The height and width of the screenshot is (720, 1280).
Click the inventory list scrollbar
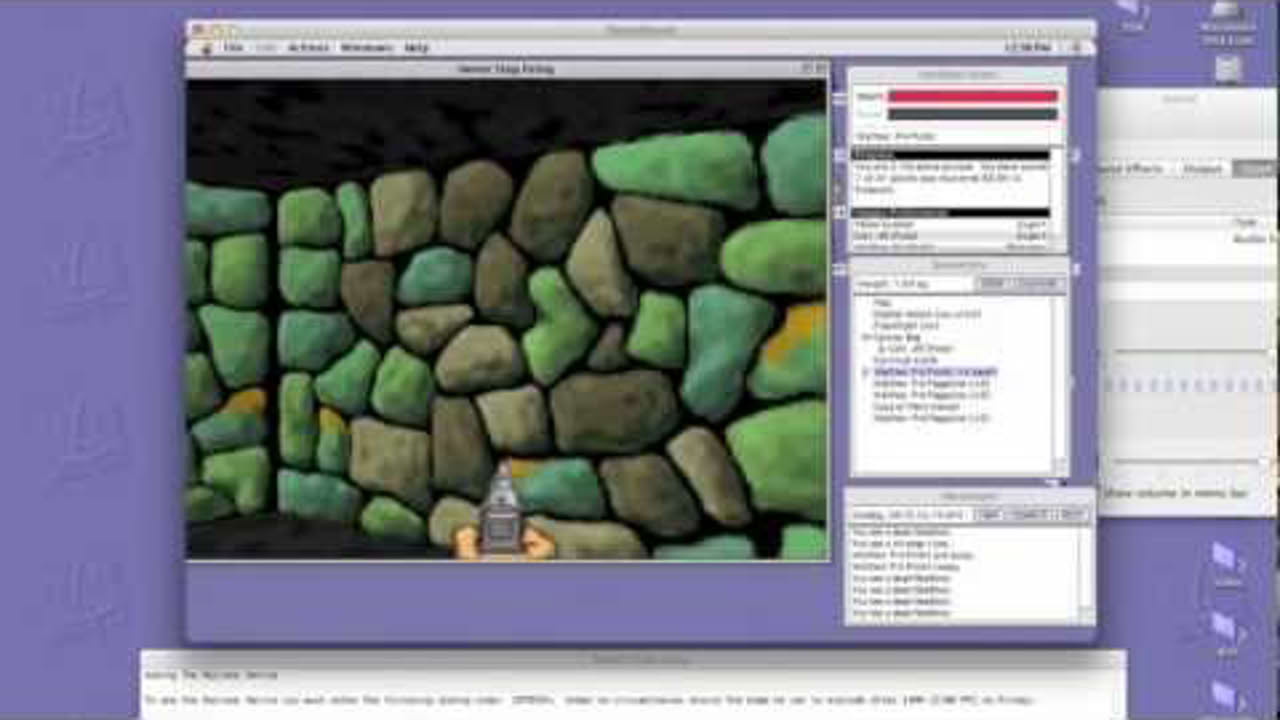(x=1060, y=384)
